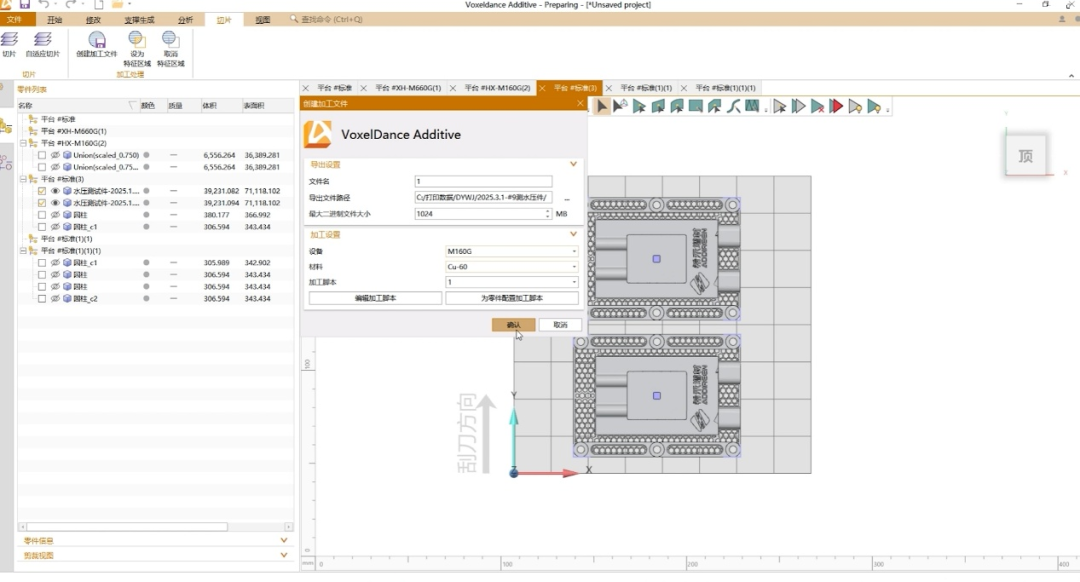Switch to the 平台 #标准(1)(1)(1) document tab
The height and width of the screenshot is (582, 1080).
tap(725, 88)
